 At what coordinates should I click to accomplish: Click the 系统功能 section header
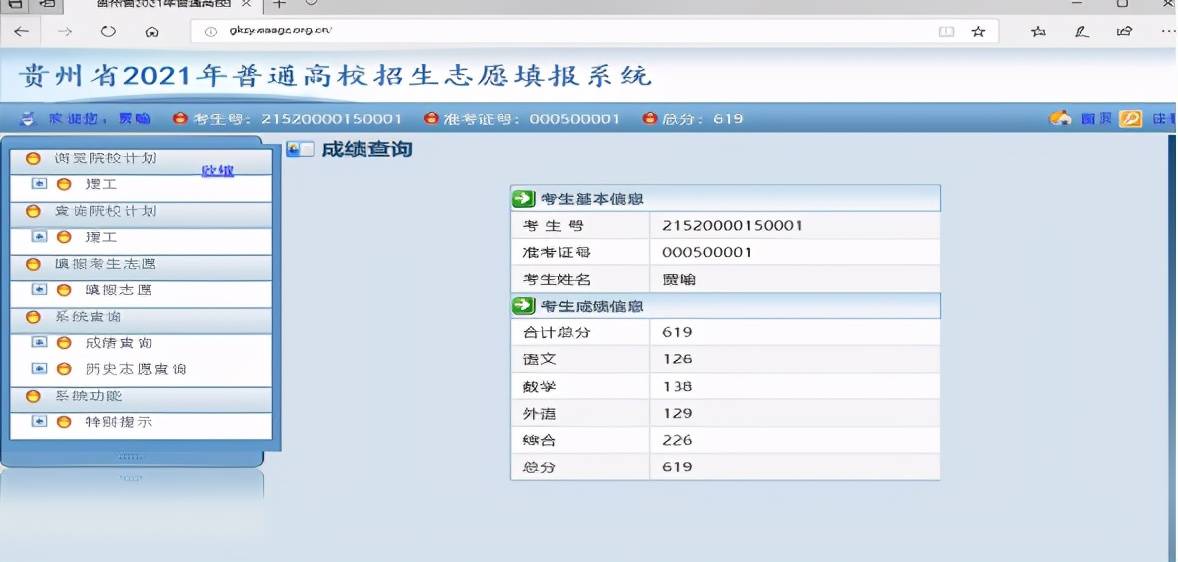coord(88,396)
